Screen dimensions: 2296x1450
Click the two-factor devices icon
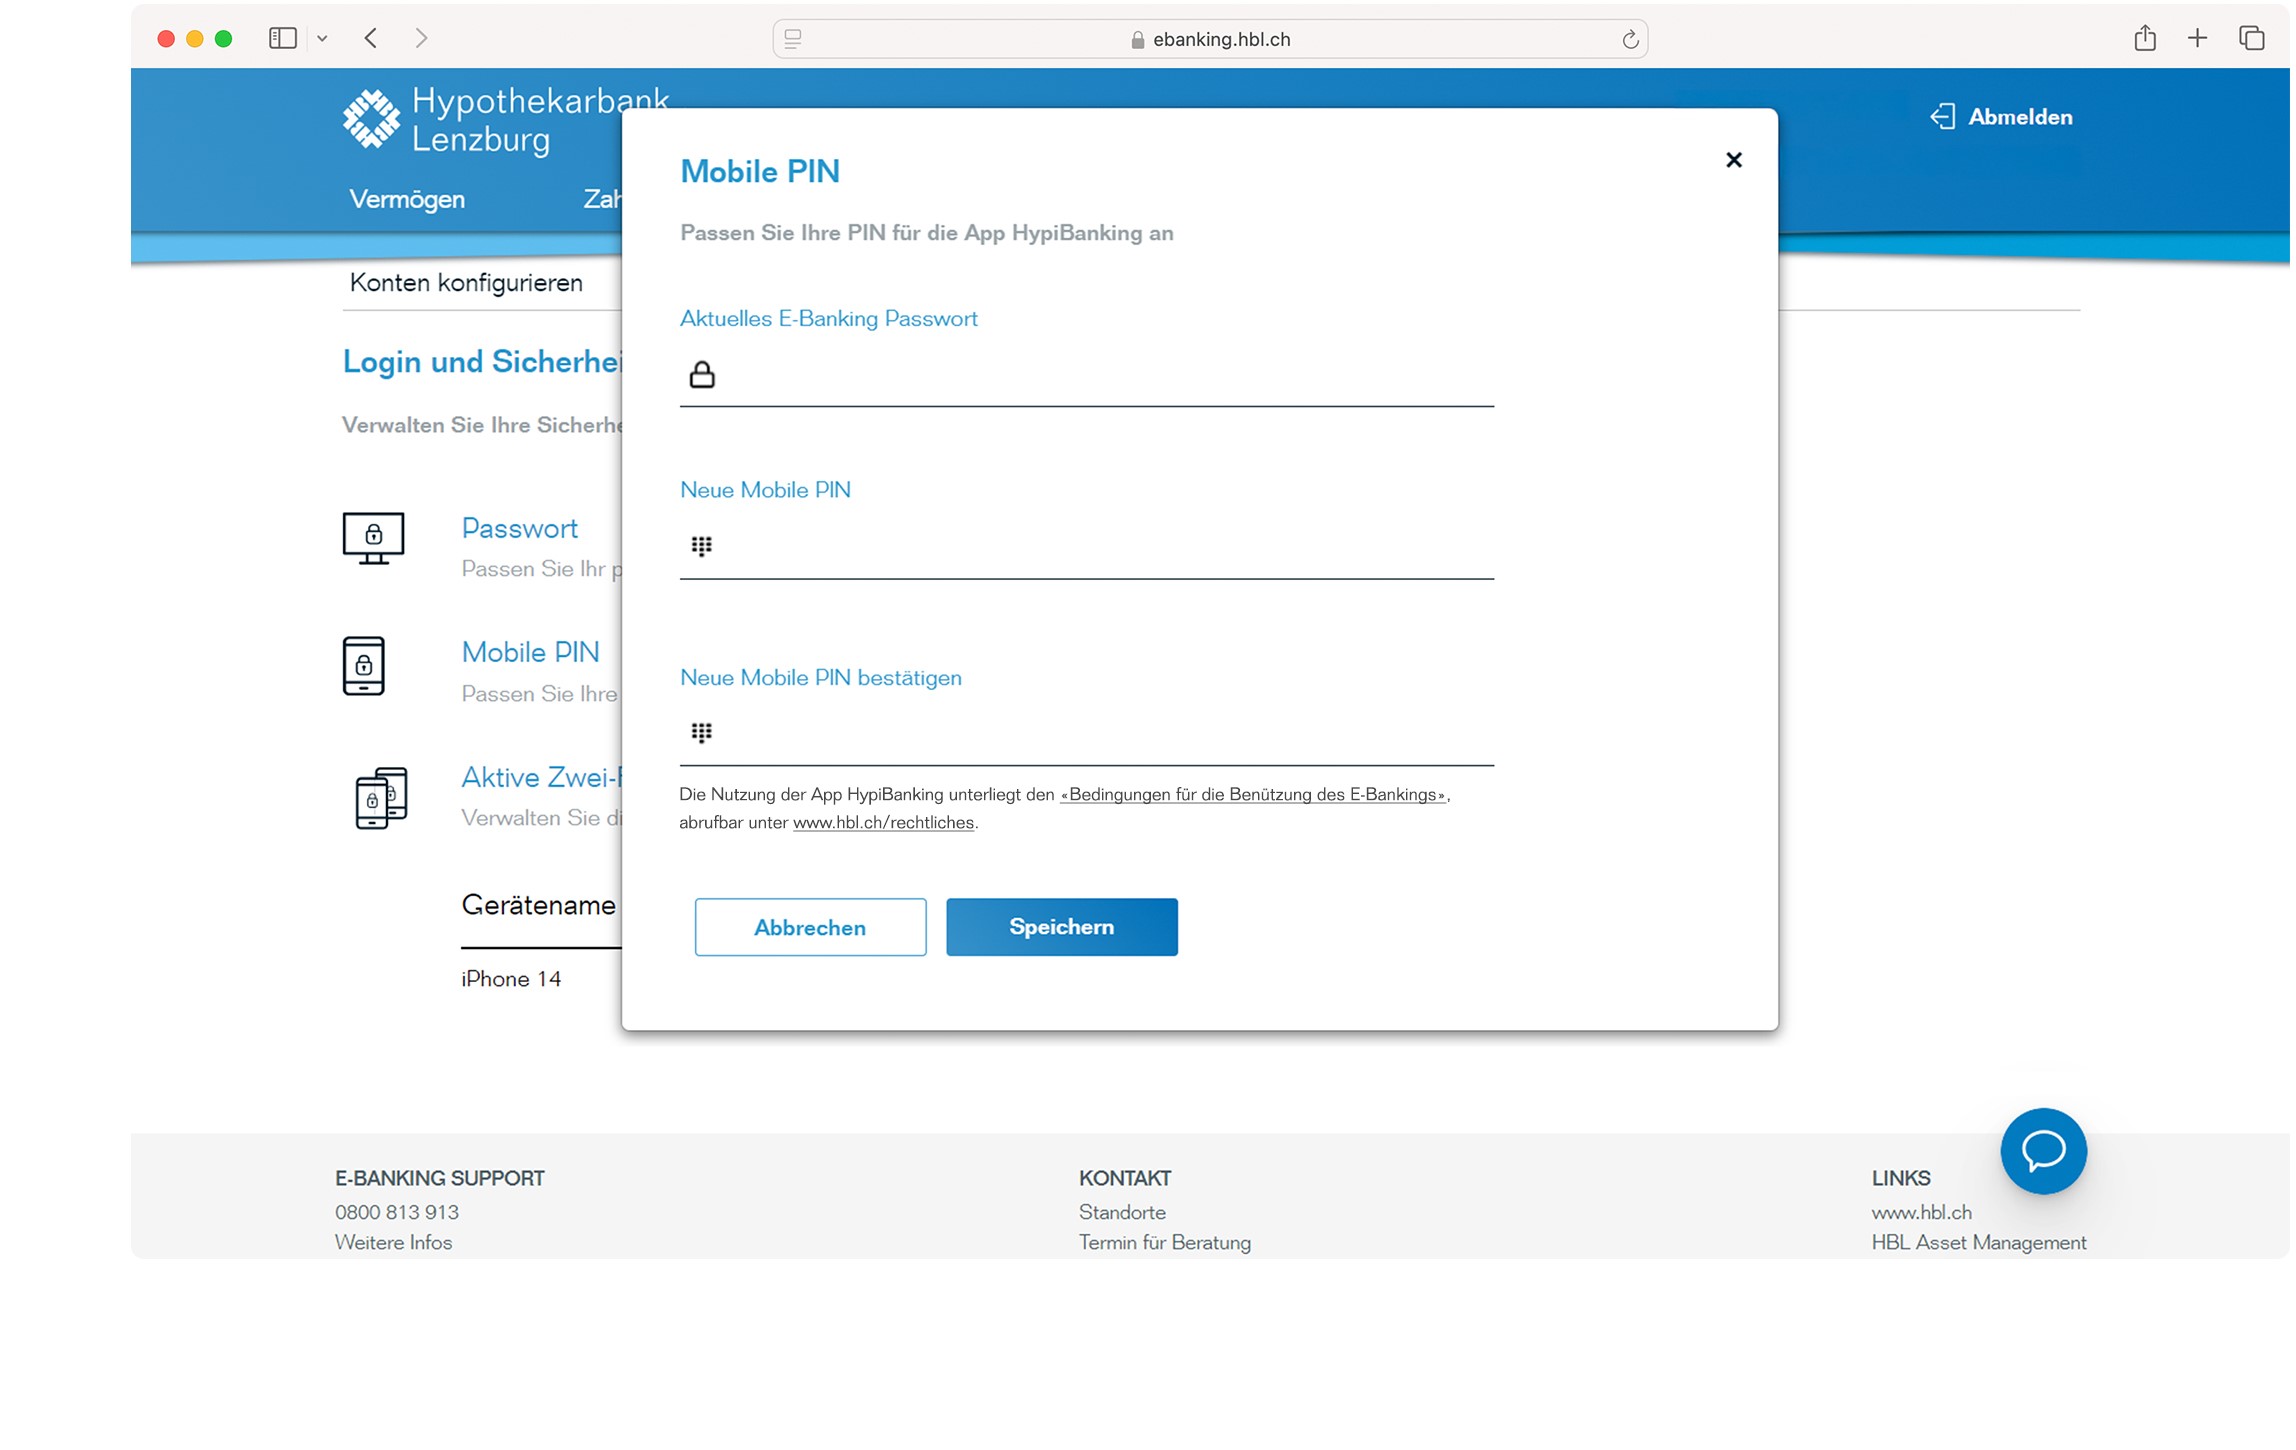[381, 799]
